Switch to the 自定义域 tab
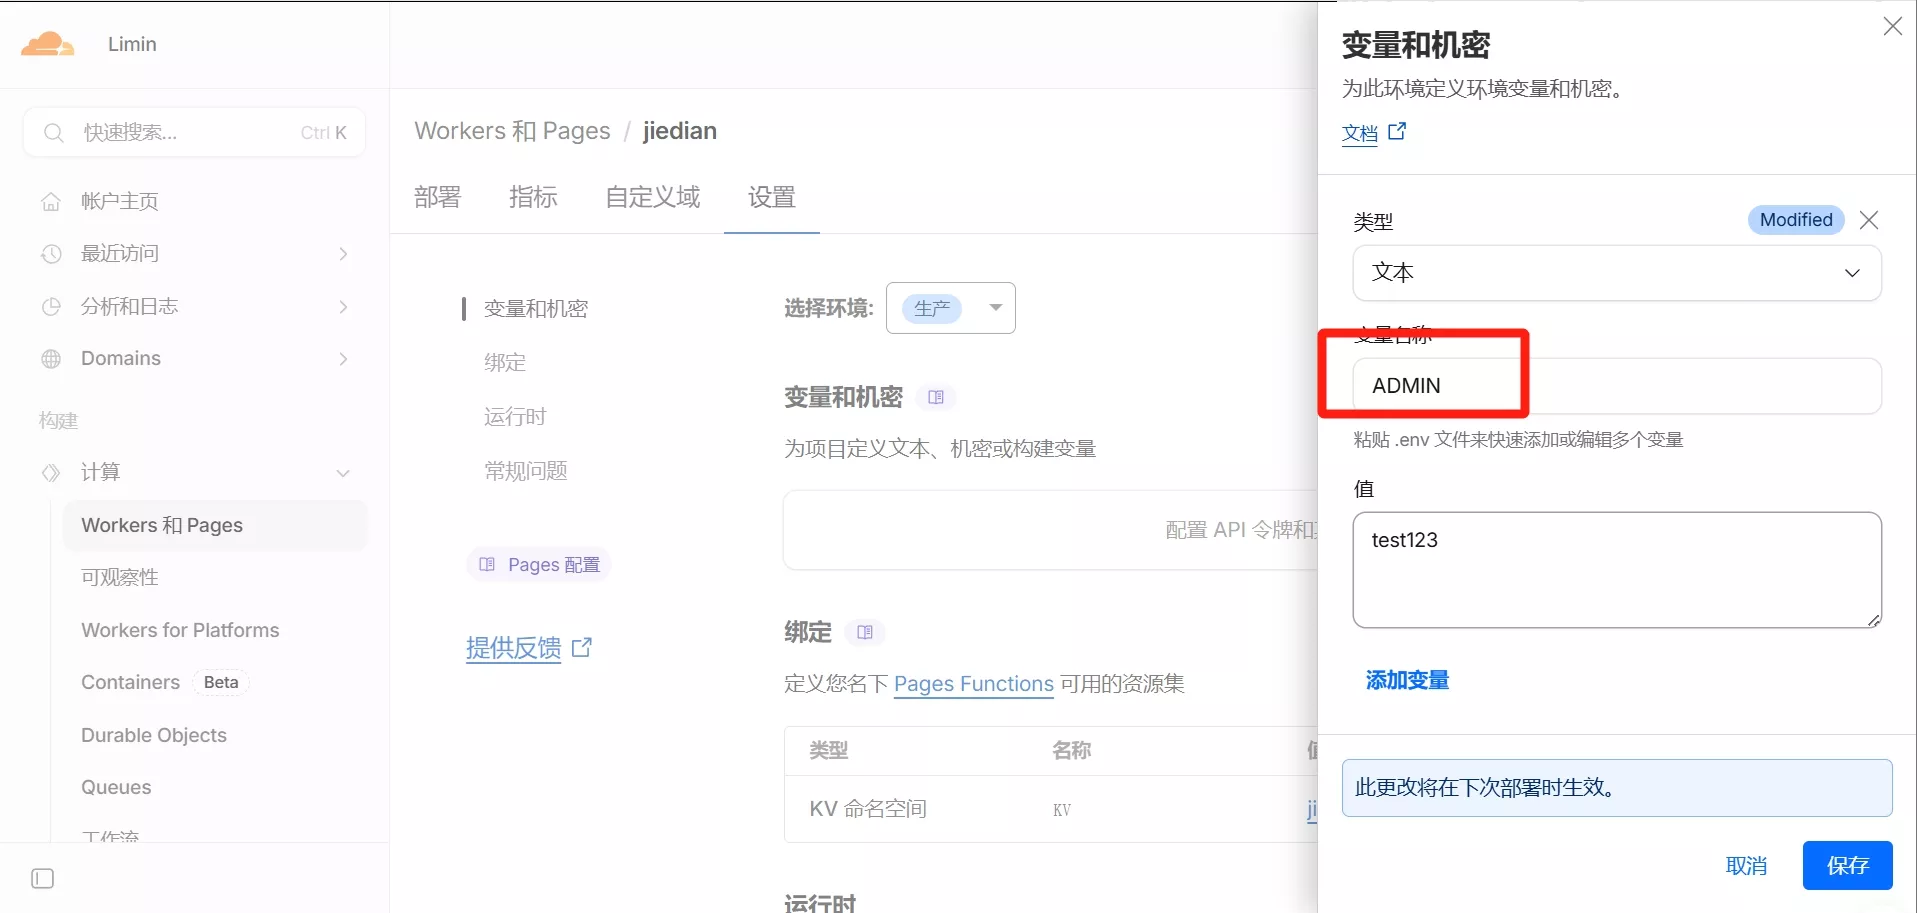The width and height of the screenshot is (1917, 913). click(x=653, y=197)
